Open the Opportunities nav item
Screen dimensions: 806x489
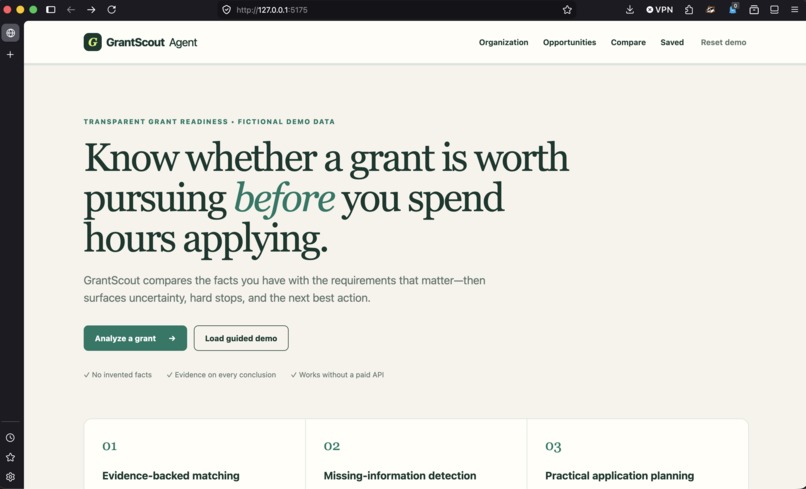pos(570,43)
